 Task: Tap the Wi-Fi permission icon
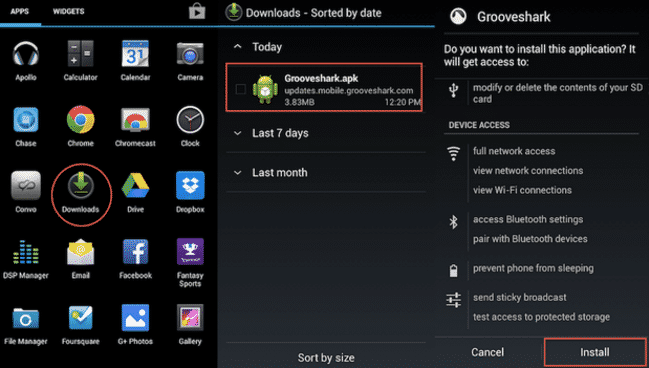[x=454, y=154]
